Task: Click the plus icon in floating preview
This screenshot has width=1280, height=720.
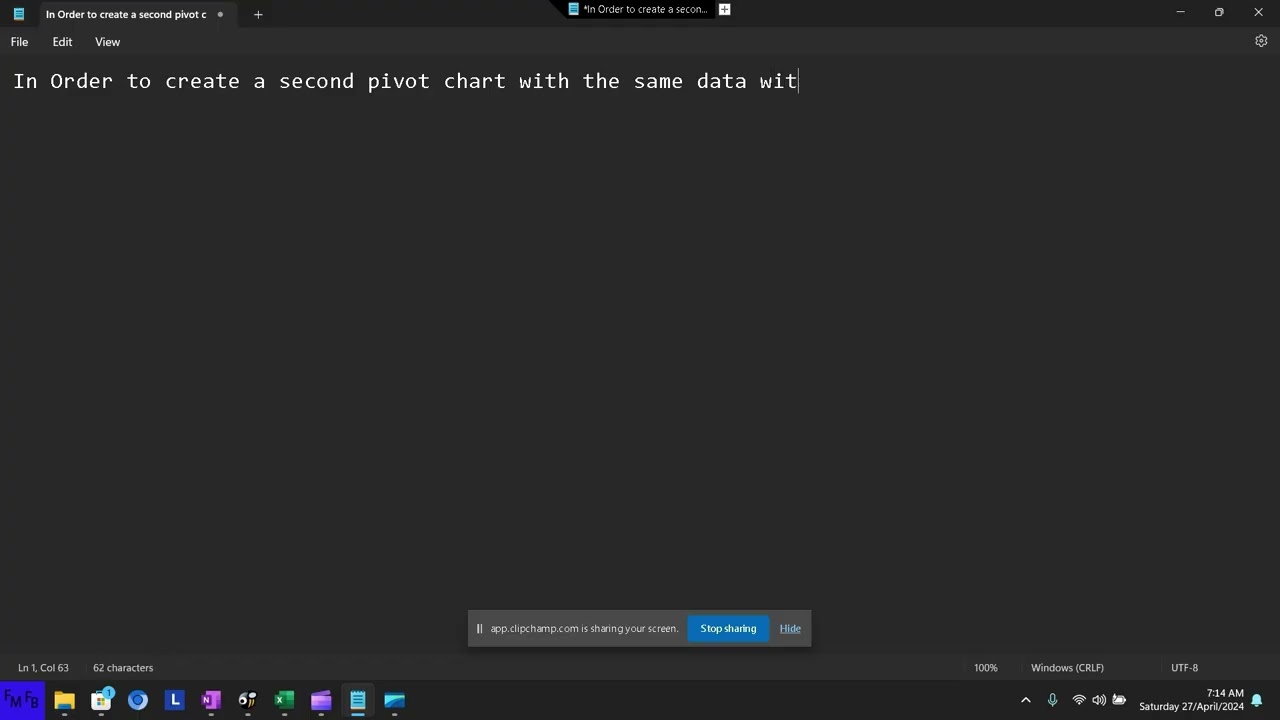Action: coord(724,9)
